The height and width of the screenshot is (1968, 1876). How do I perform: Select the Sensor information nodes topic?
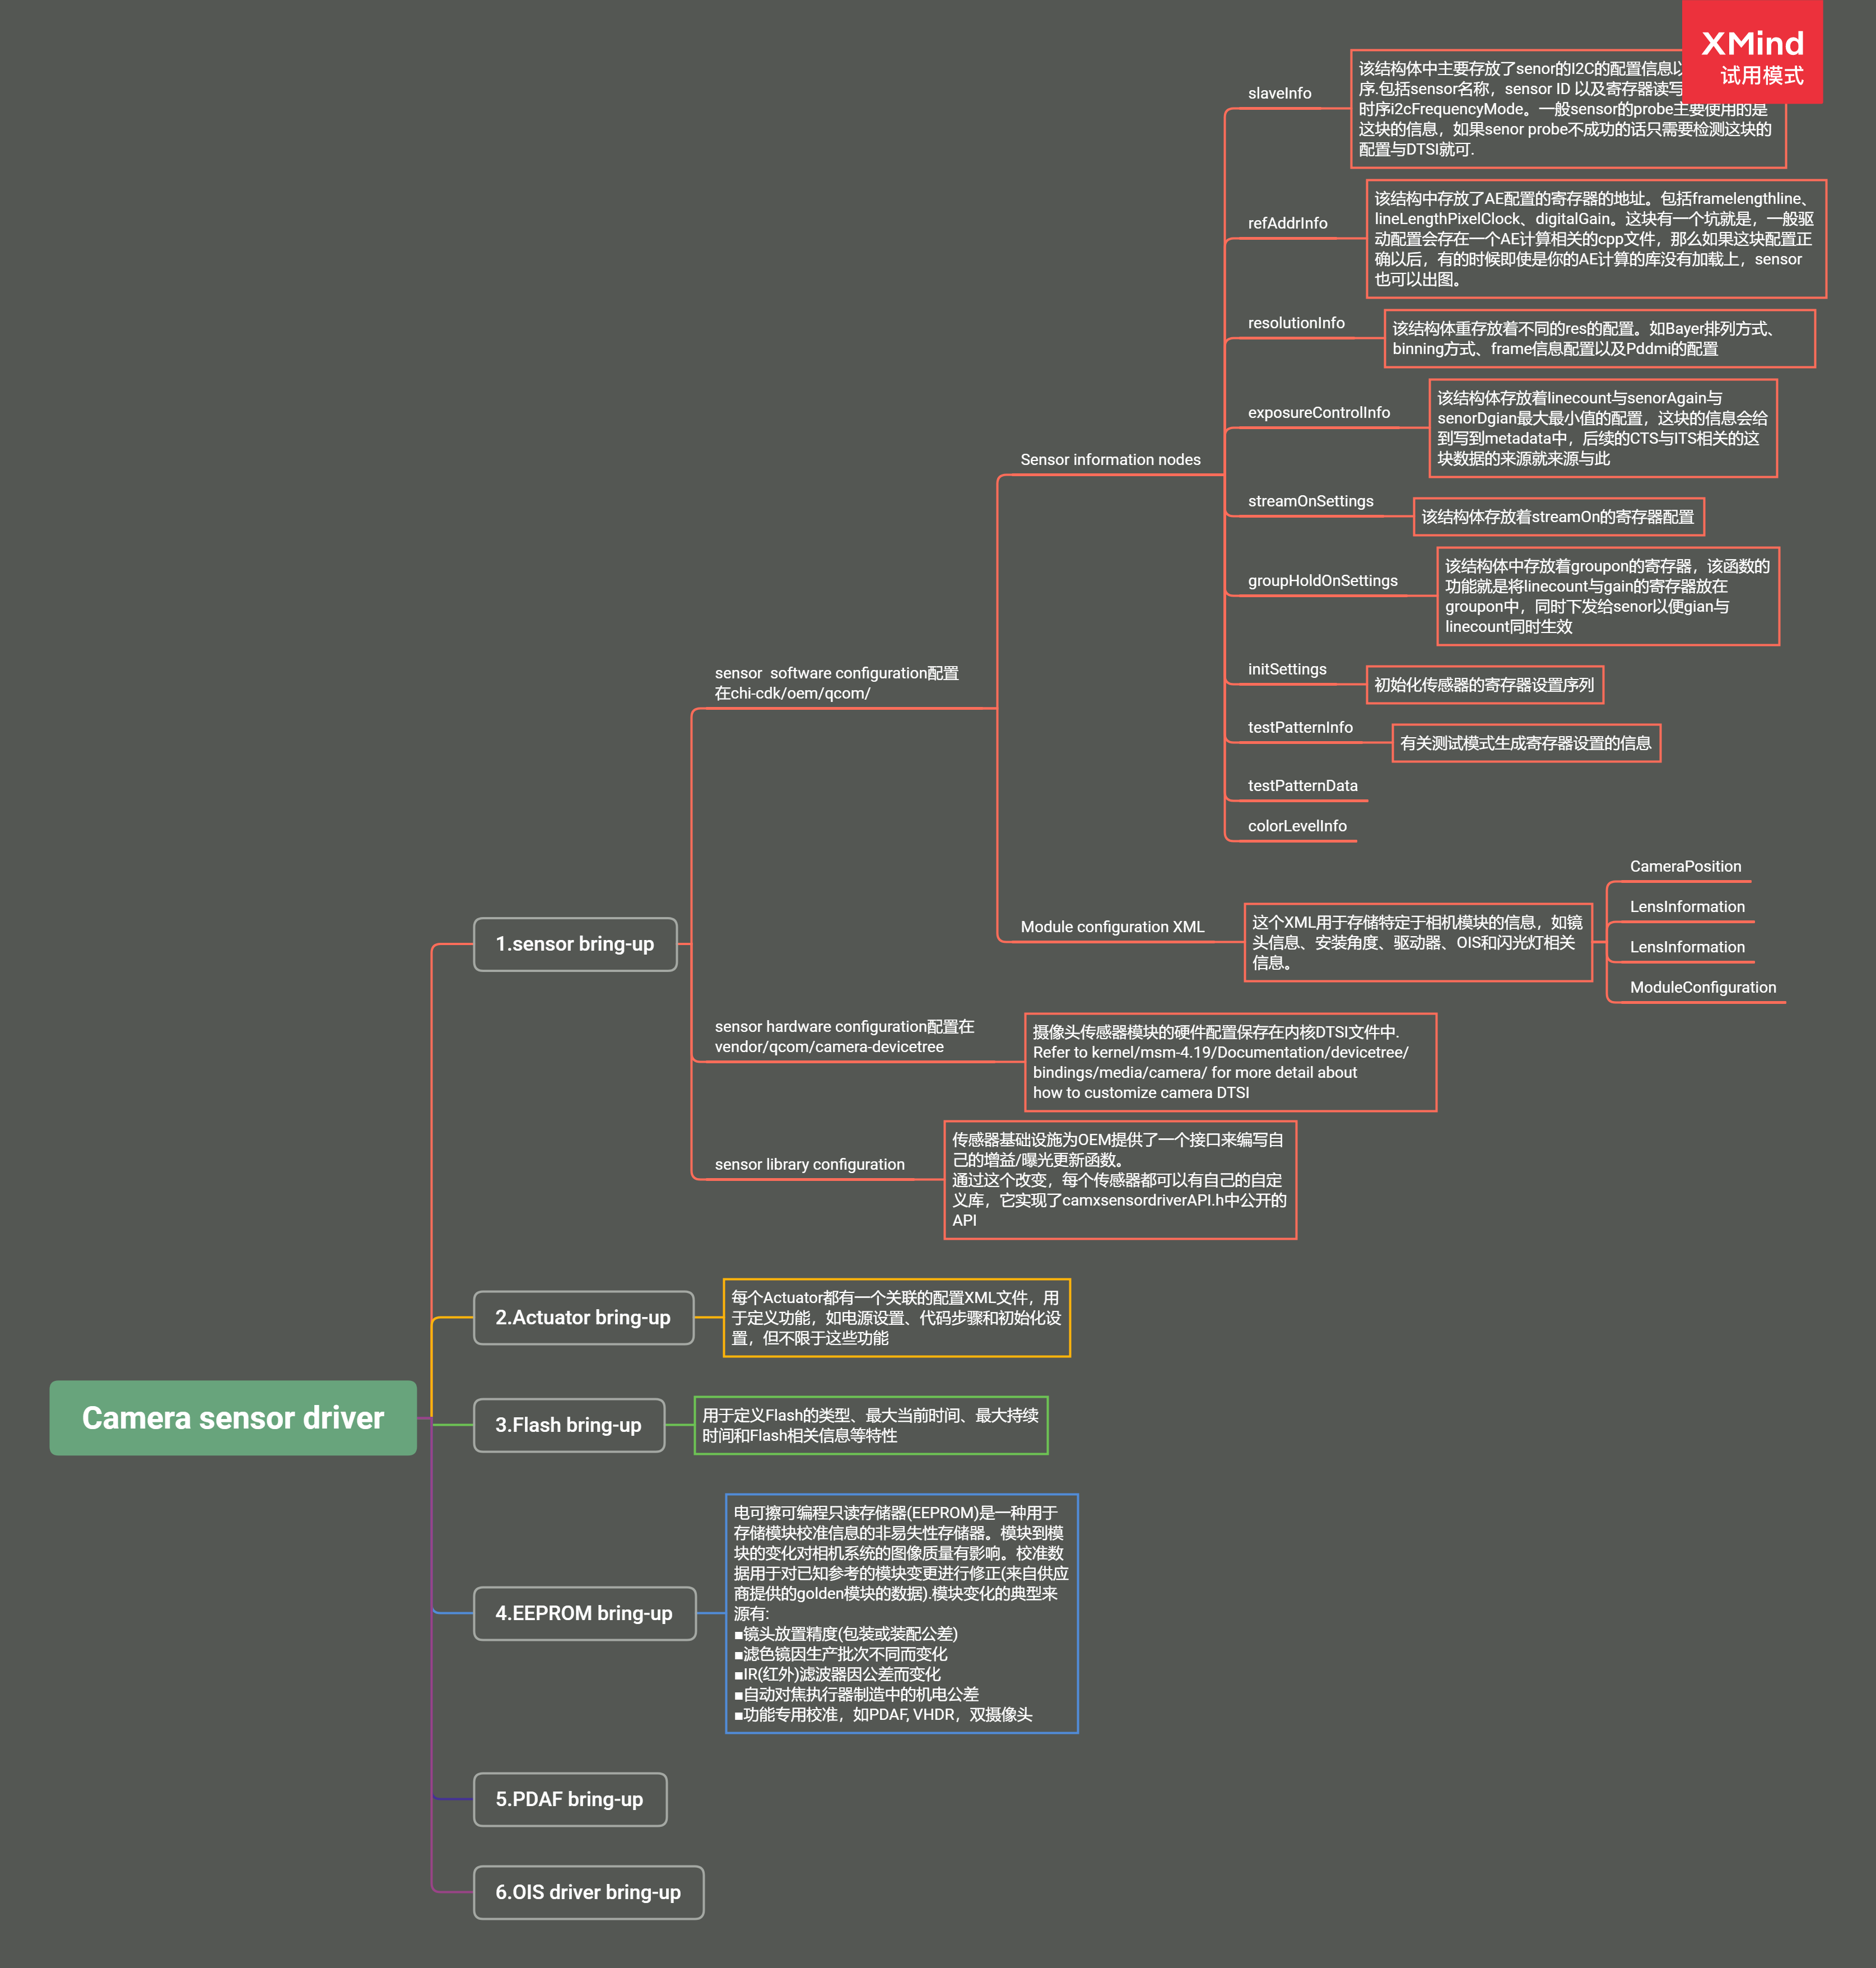pyautogui.click(x=1110, y=460)
